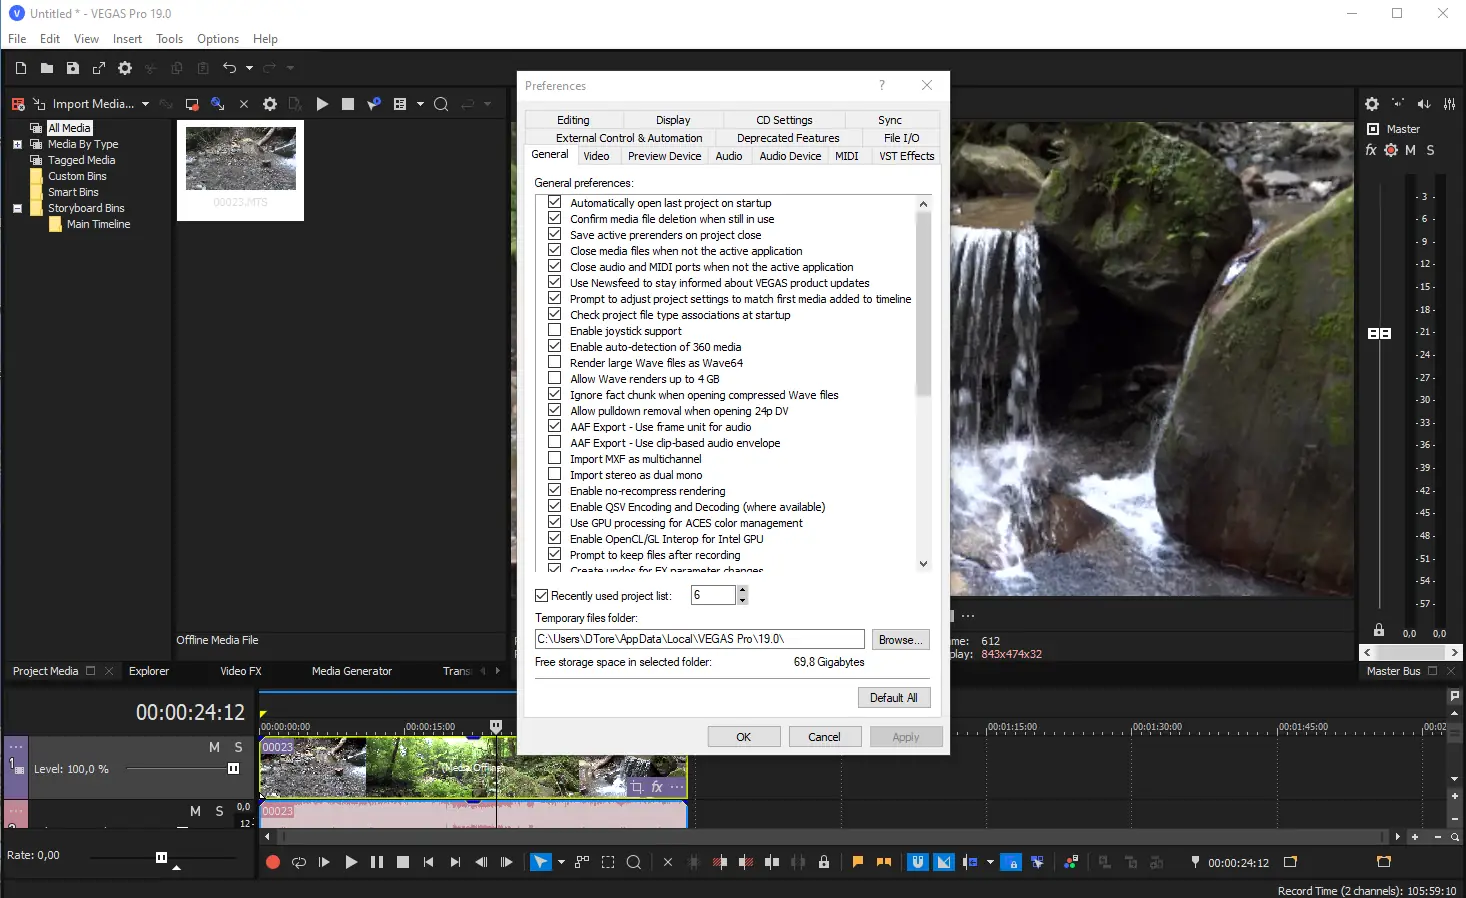The image size is (1466, 898).
Task: Enable joystick support checkbox
Action: pyautogui.click(x=554, y=330)
